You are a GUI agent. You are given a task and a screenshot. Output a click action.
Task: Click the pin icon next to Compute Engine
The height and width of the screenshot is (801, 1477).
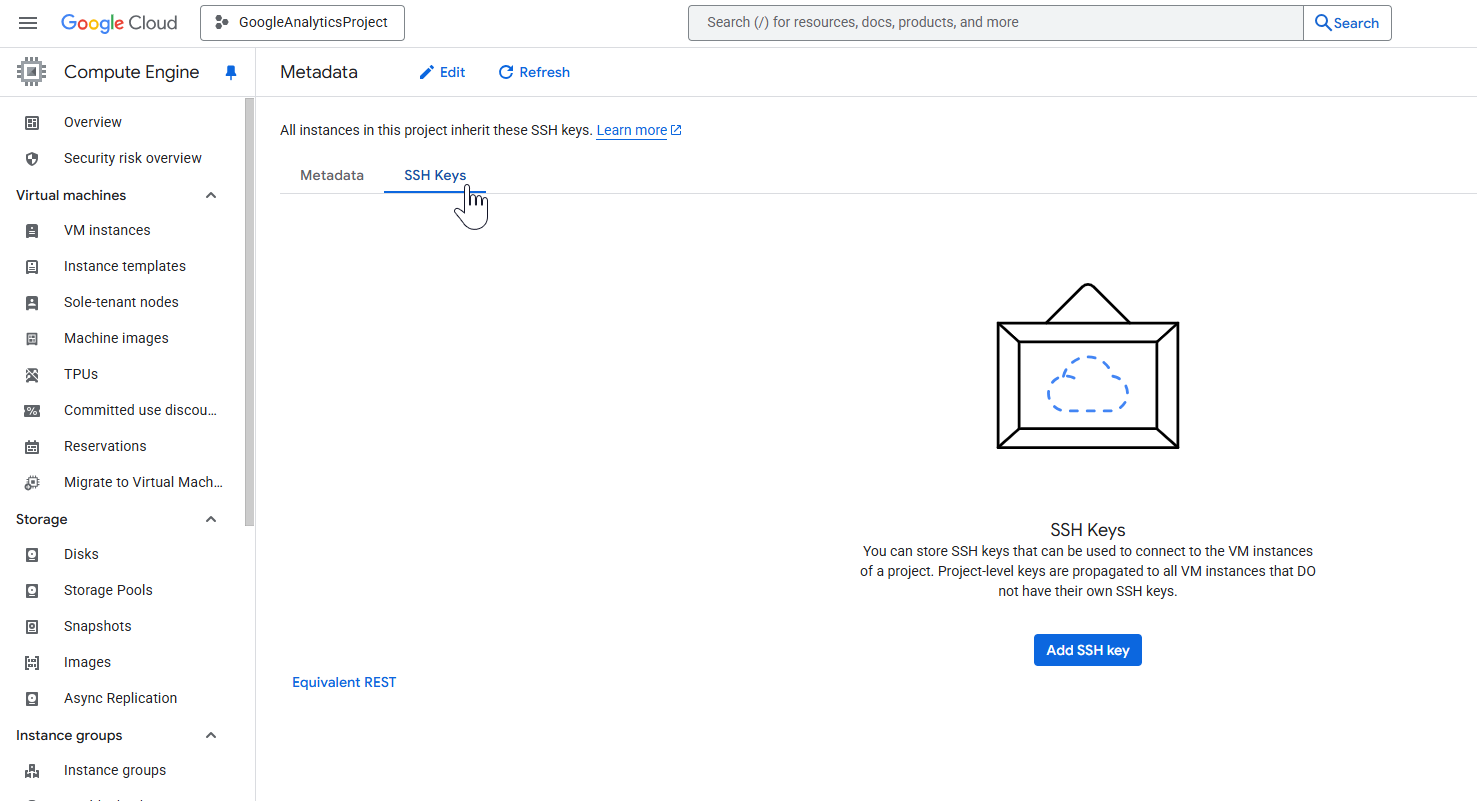pos(231,72)
